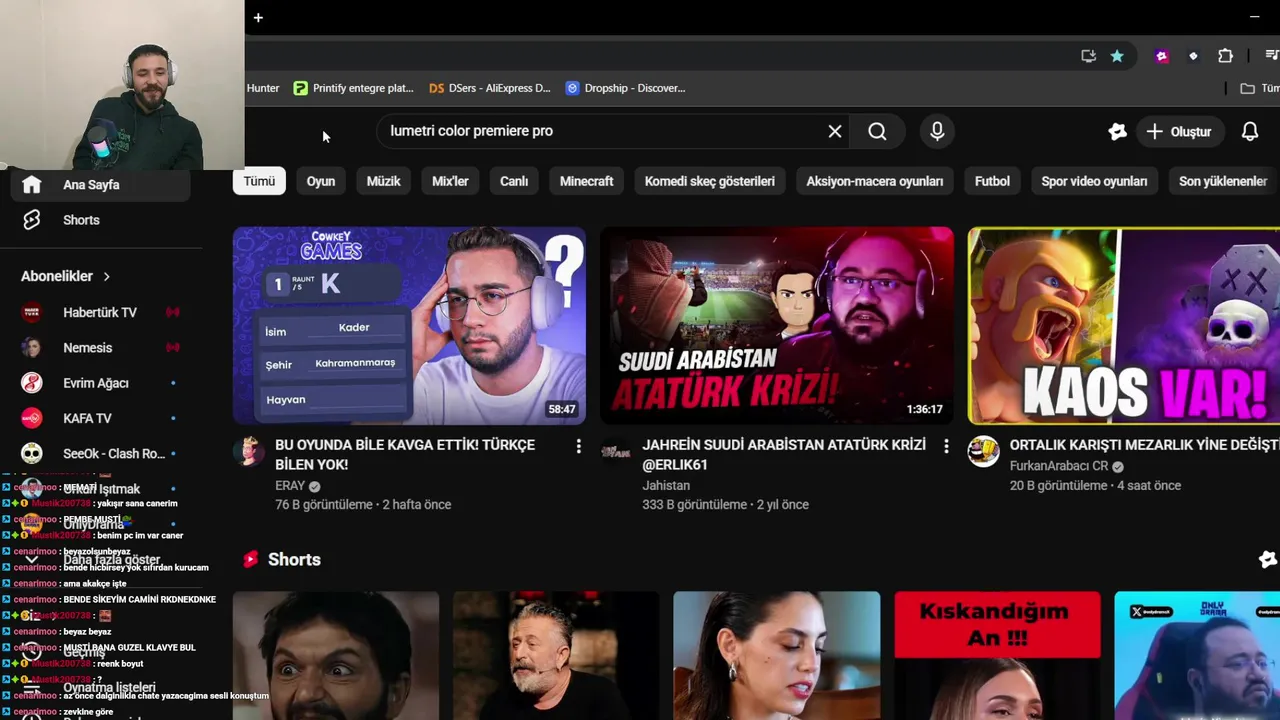
Task: Click the sparkle icon left of Oluştur
Action: [x=1117, y=131]
